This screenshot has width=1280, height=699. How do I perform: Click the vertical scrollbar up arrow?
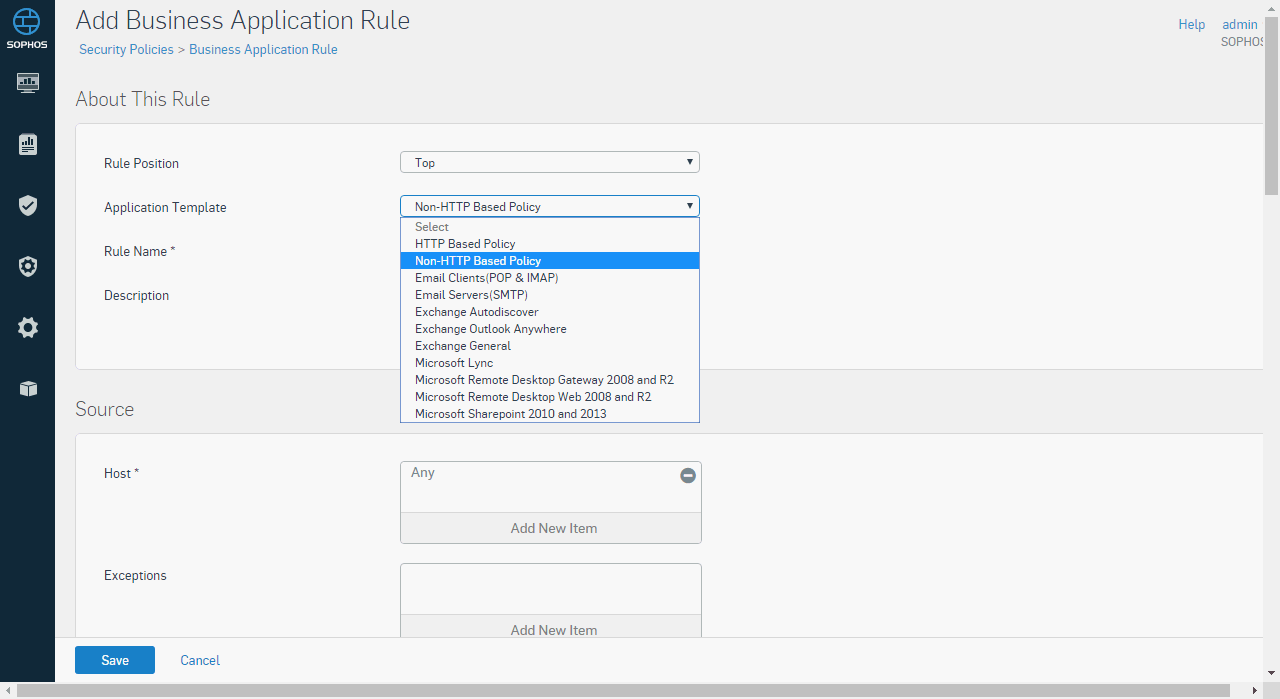coord(1272,8)
